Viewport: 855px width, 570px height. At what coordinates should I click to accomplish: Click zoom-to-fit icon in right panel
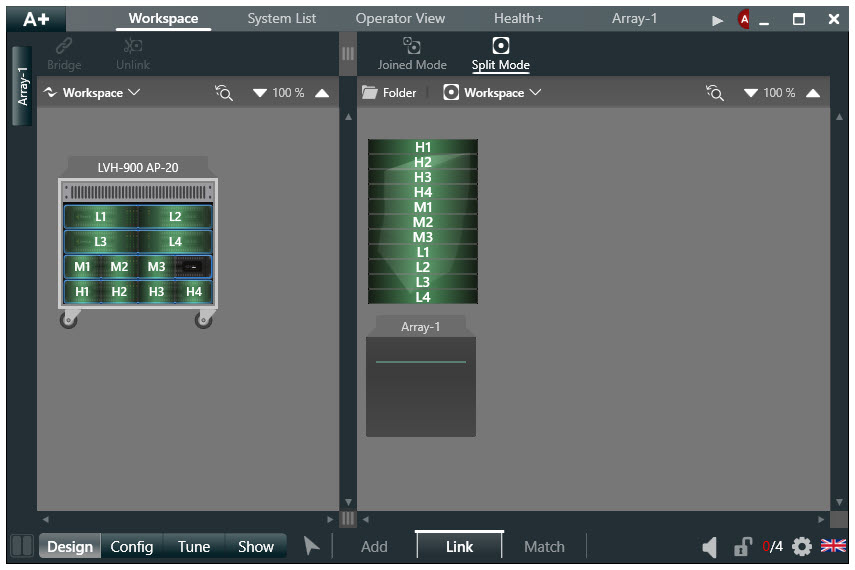point(714,93)
